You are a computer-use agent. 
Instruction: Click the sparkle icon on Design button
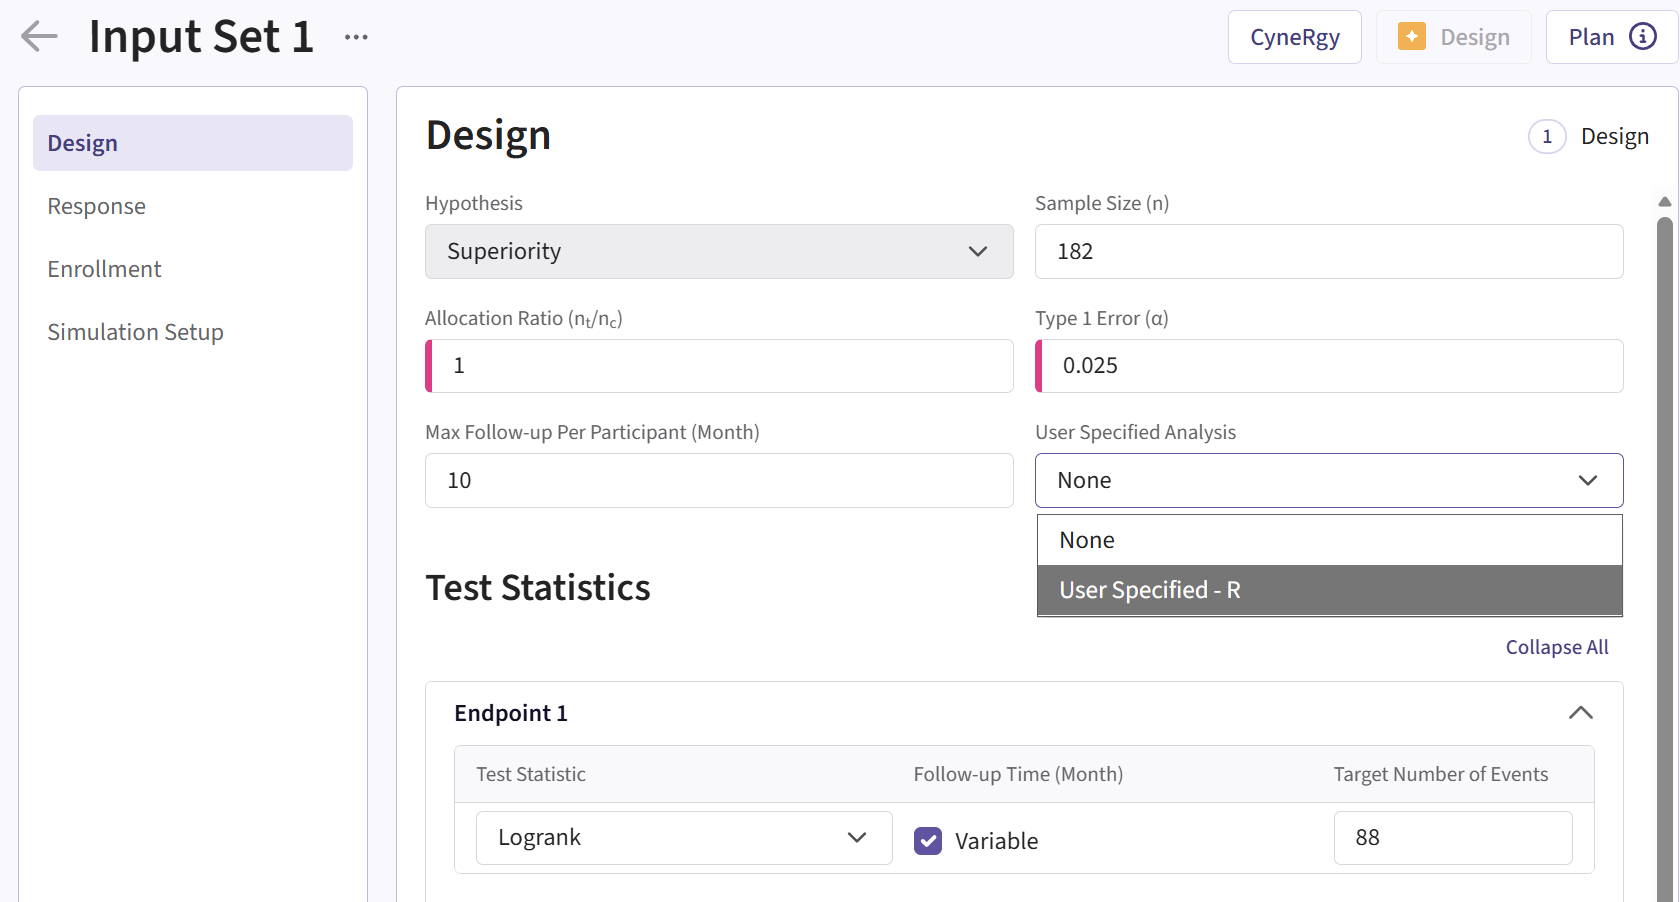pos(1411,37)
